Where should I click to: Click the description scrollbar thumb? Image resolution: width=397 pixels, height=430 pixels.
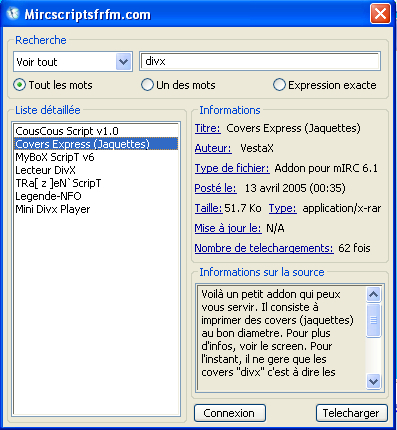coord(373,320)
